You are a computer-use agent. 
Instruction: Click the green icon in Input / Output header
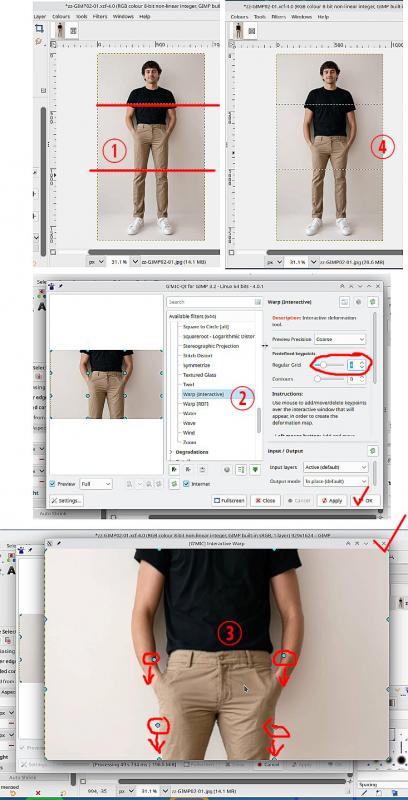click(x=373, y=451)
